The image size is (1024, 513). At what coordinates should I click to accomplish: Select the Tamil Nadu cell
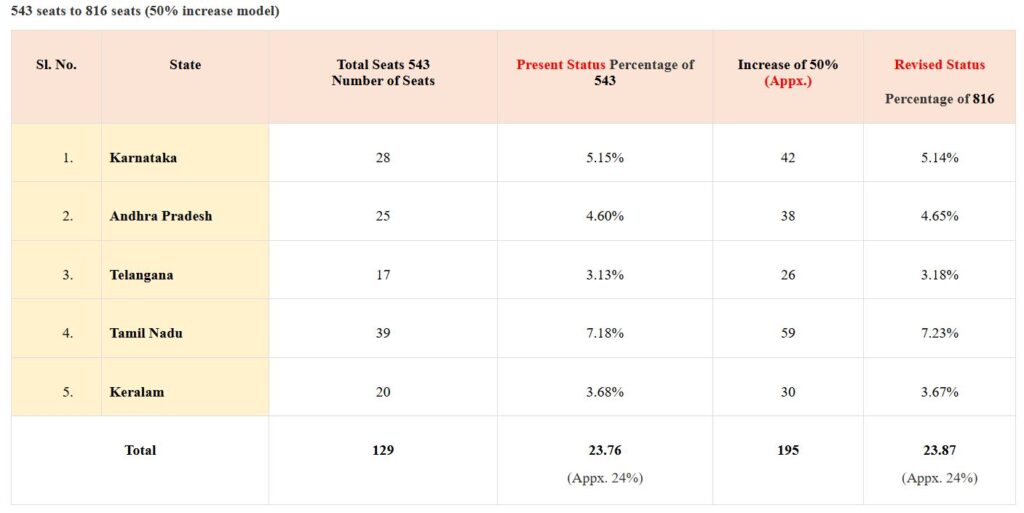[x=144, y=333]
